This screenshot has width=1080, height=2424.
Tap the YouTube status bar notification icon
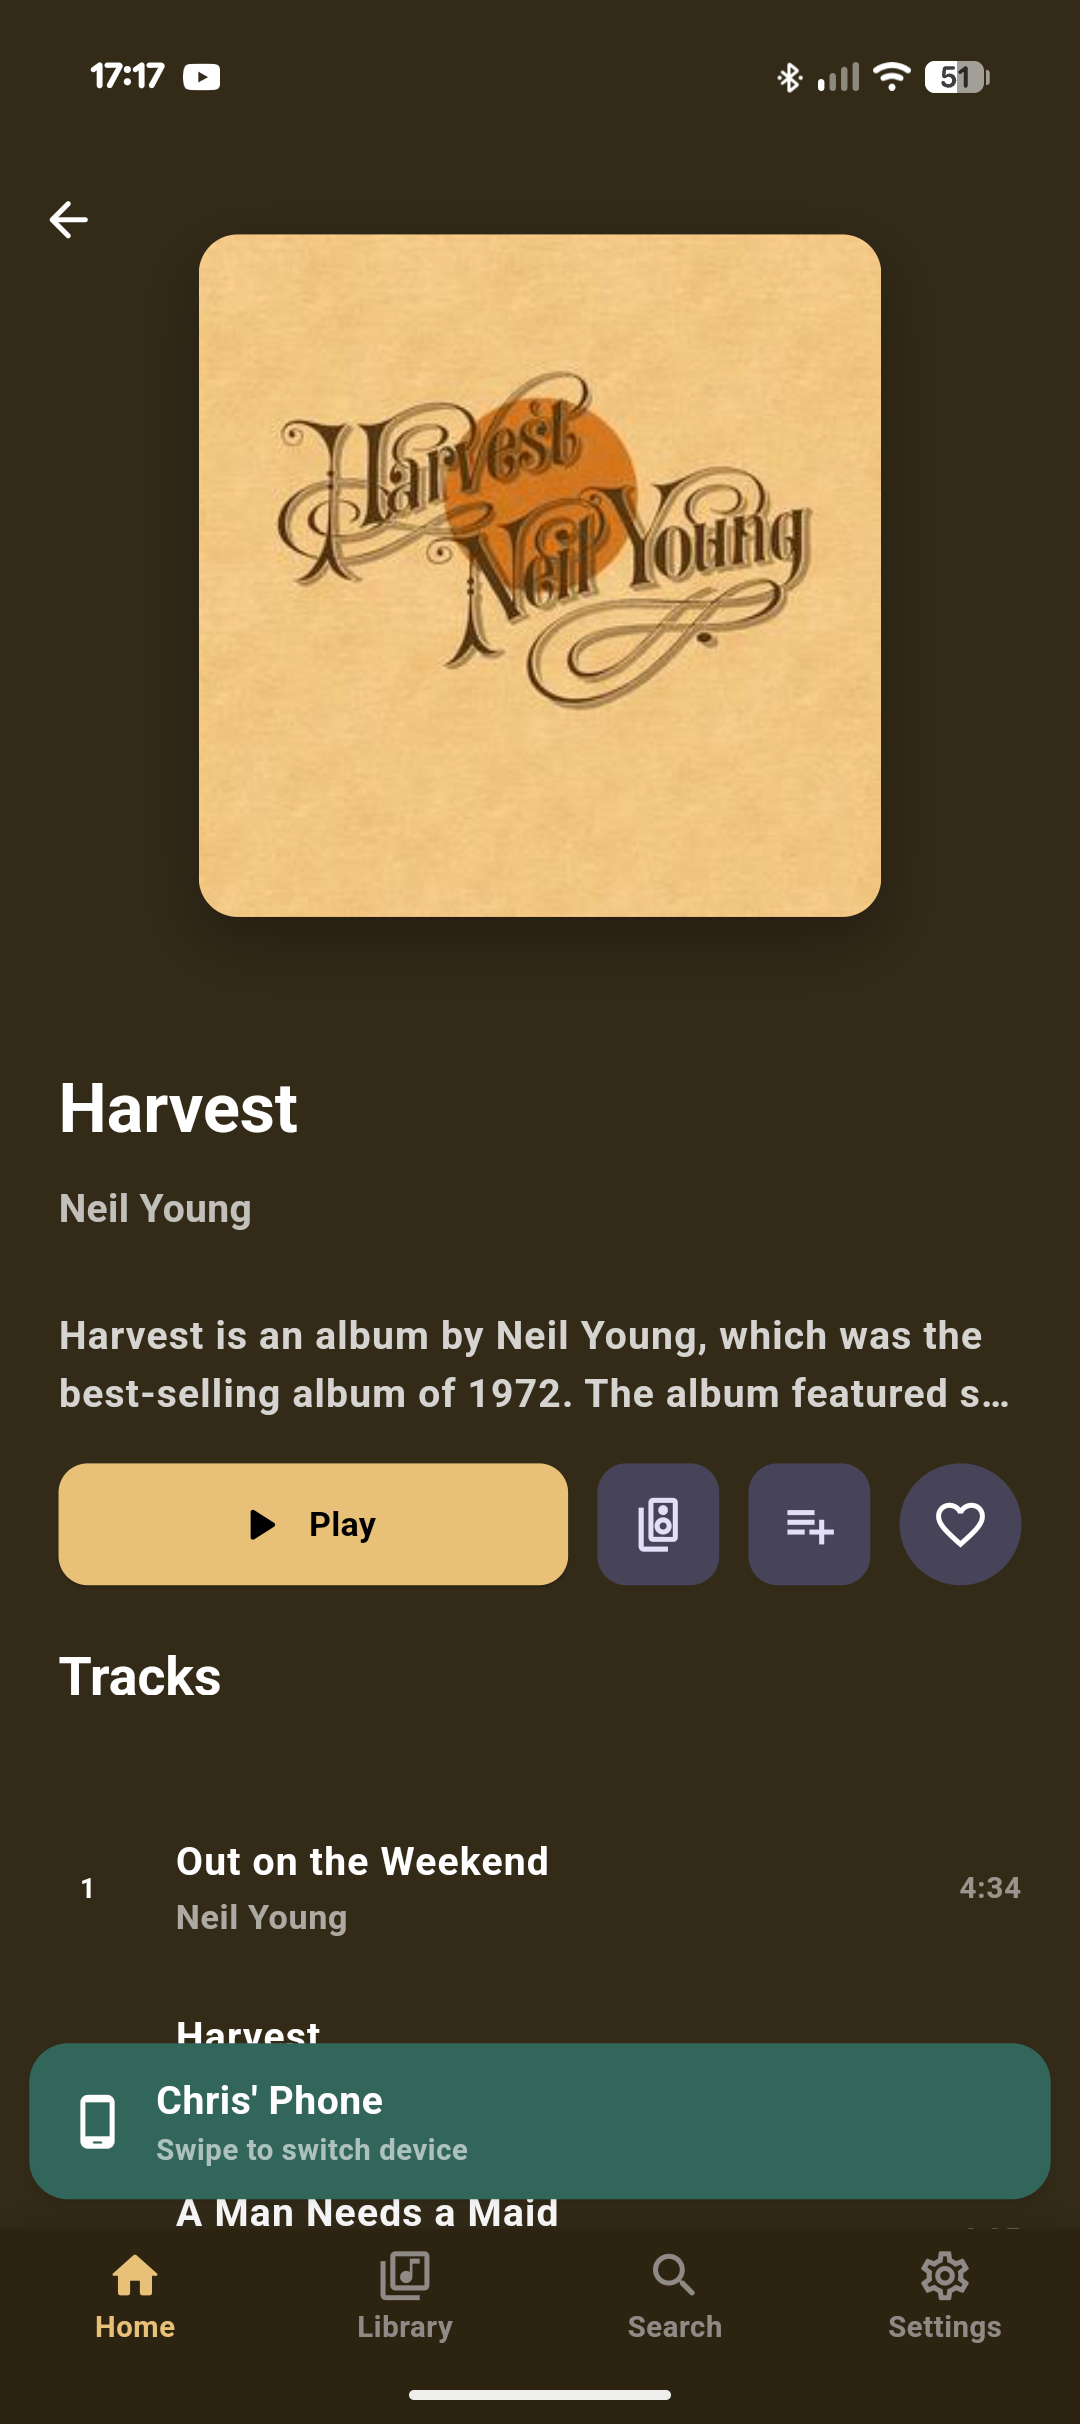[202, 77]
